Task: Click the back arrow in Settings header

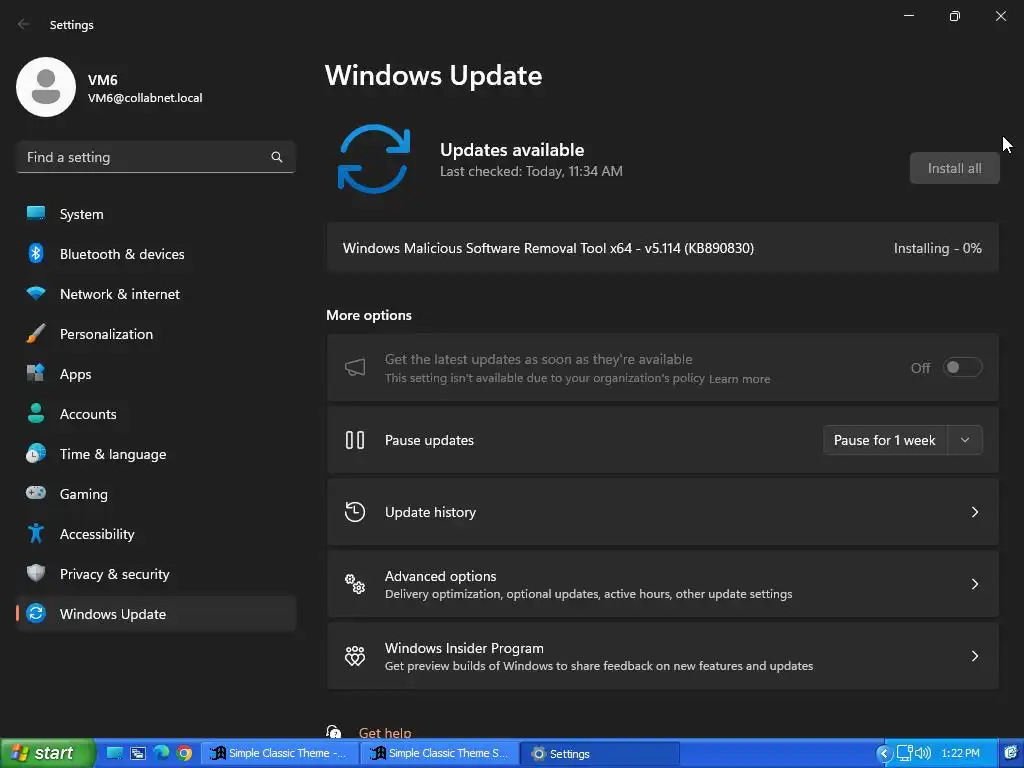Action: [x=24, y=24]
